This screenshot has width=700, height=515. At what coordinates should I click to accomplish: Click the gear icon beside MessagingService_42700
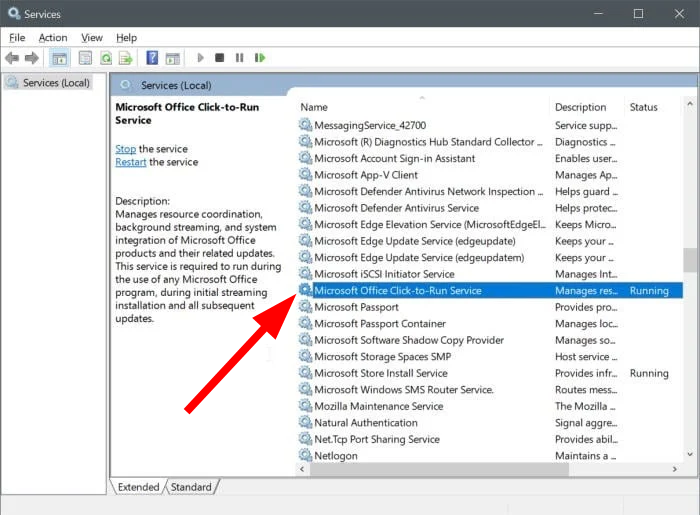305,125
